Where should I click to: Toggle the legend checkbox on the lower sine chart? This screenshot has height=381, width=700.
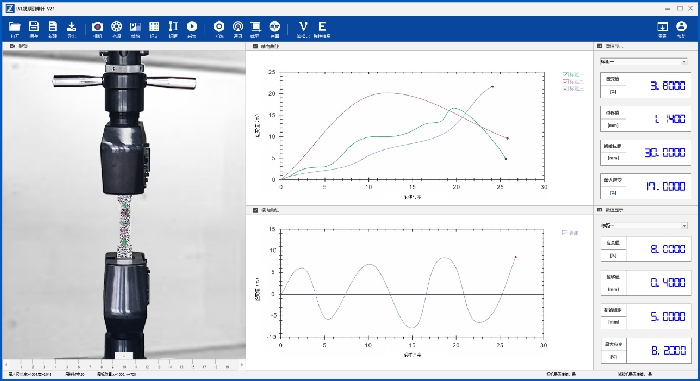pos(564,233)
